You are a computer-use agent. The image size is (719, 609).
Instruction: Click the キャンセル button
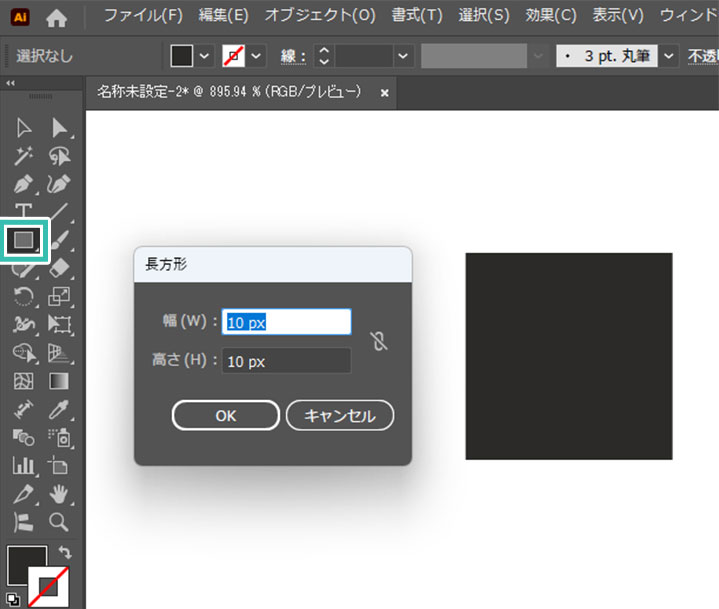pos(339,415)
